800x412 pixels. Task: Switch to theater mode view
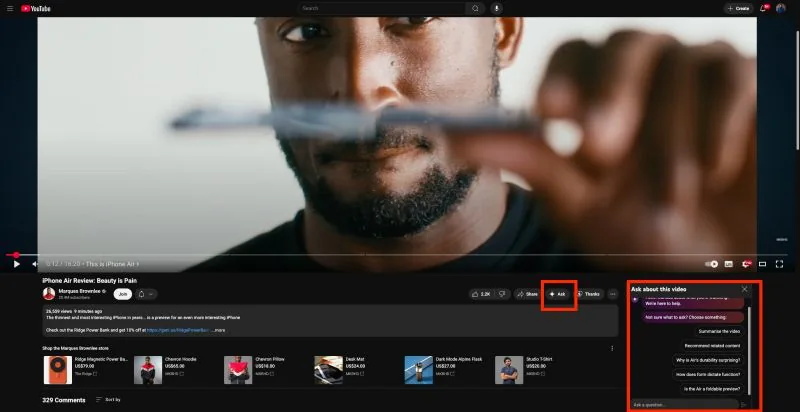[x=762, y=264]
